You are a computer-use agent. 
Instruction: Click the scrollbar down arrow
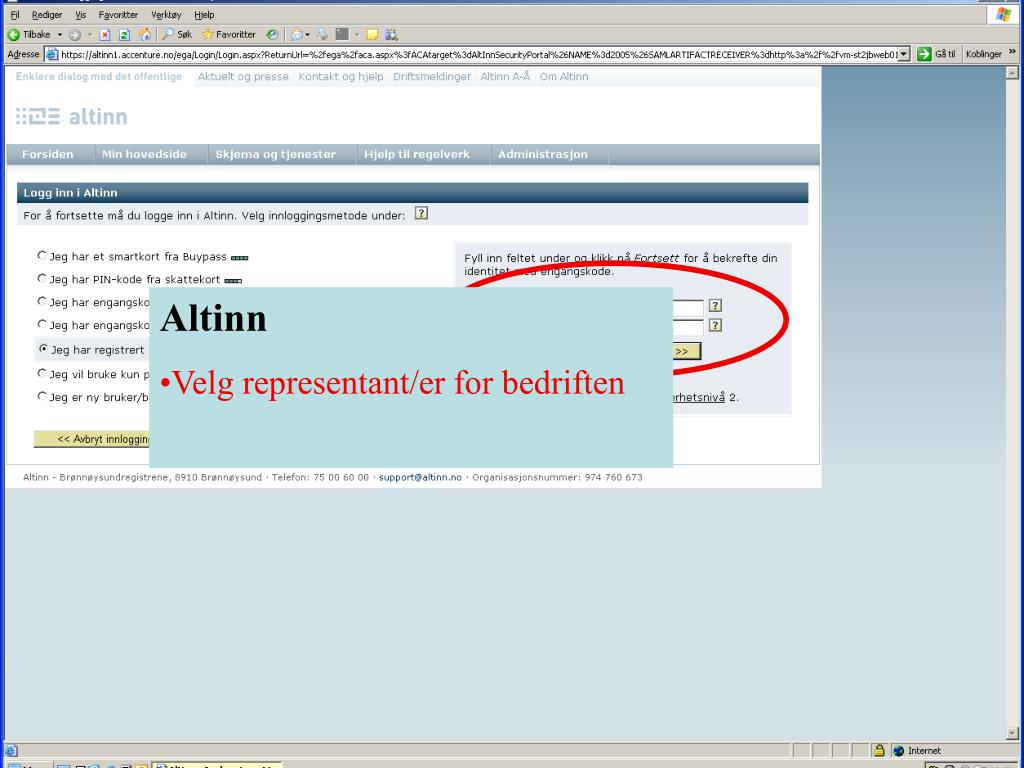(1012, 733)
